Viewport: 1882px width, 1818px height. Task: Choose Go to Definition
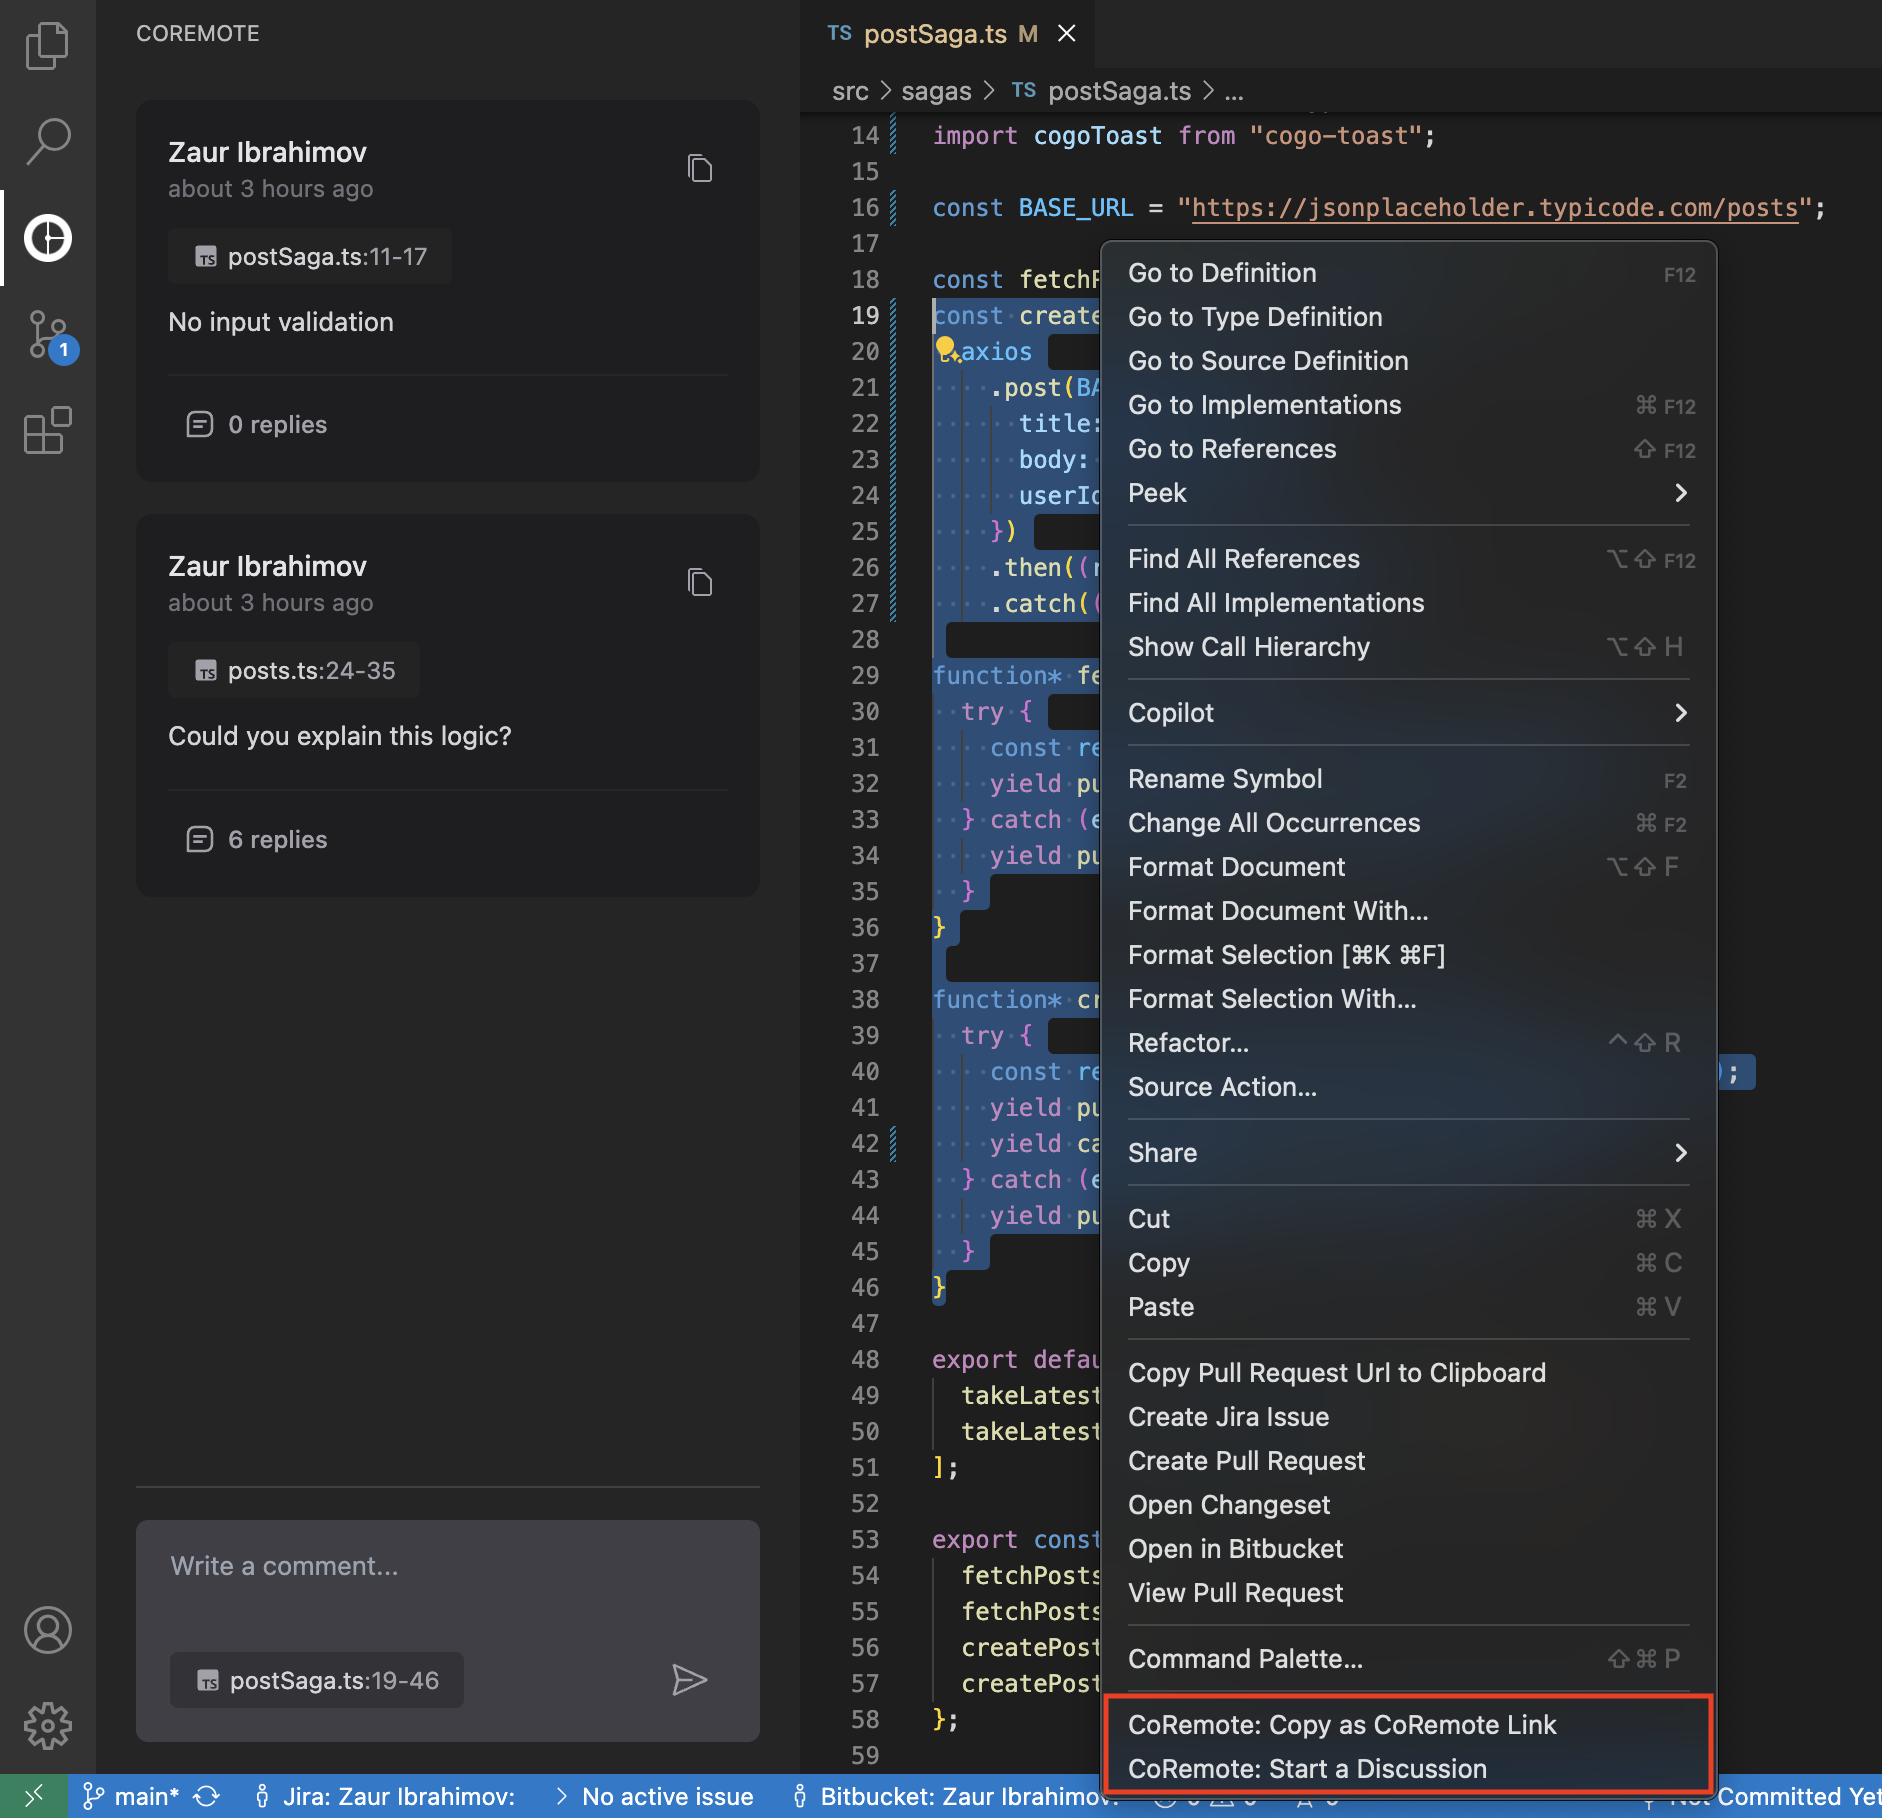click(x=1408, y=273)
